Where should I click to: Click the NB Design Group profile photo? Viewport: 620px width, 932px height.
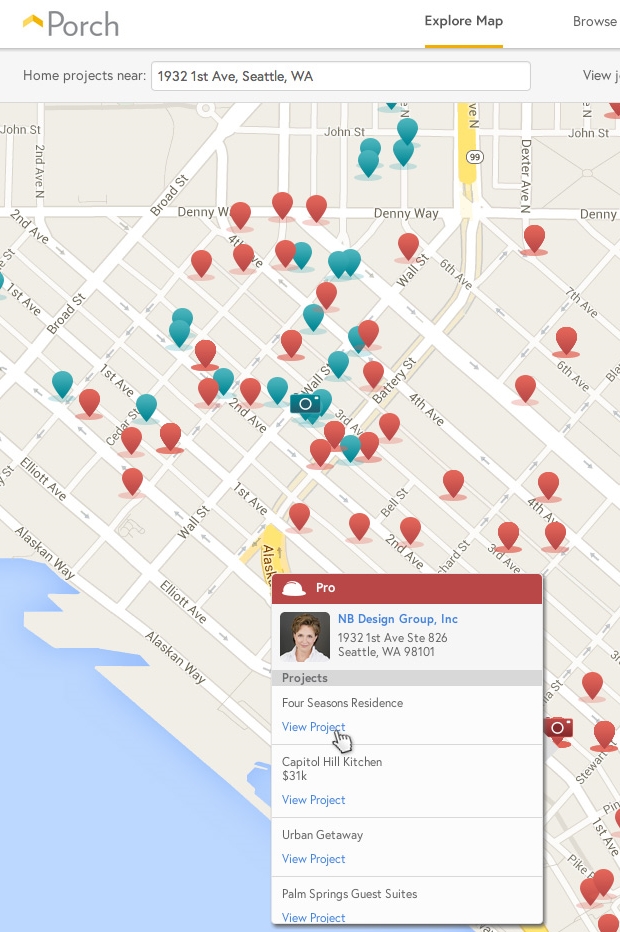(x=305, y=636)
